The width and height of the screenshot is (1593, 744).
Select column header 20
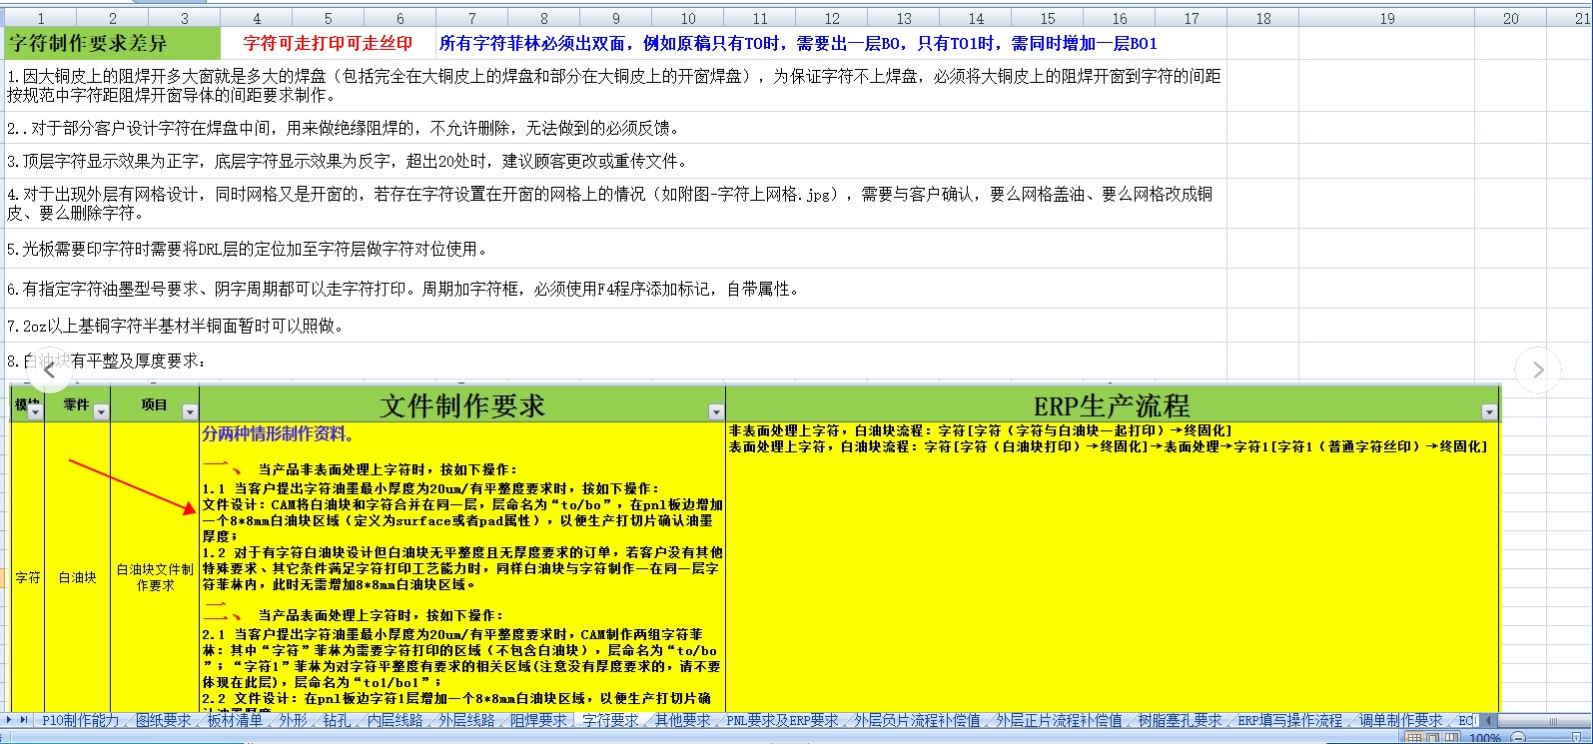(1510, 18)
